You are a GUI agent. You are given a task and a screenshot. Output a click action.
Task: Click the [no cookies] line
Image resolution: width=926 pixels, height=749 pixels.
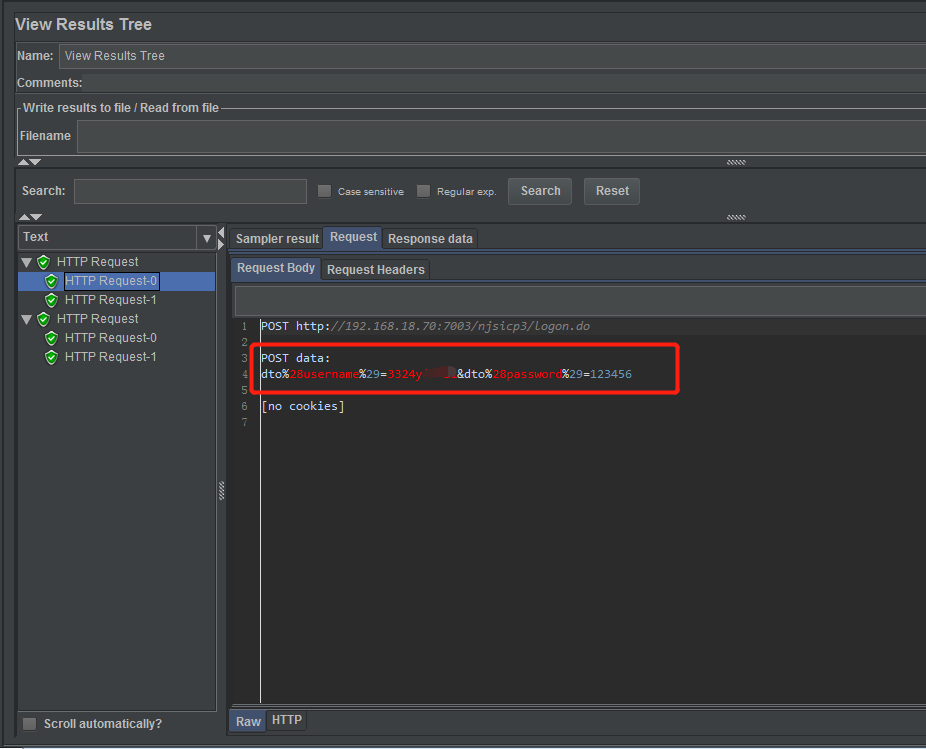[303, 406]
